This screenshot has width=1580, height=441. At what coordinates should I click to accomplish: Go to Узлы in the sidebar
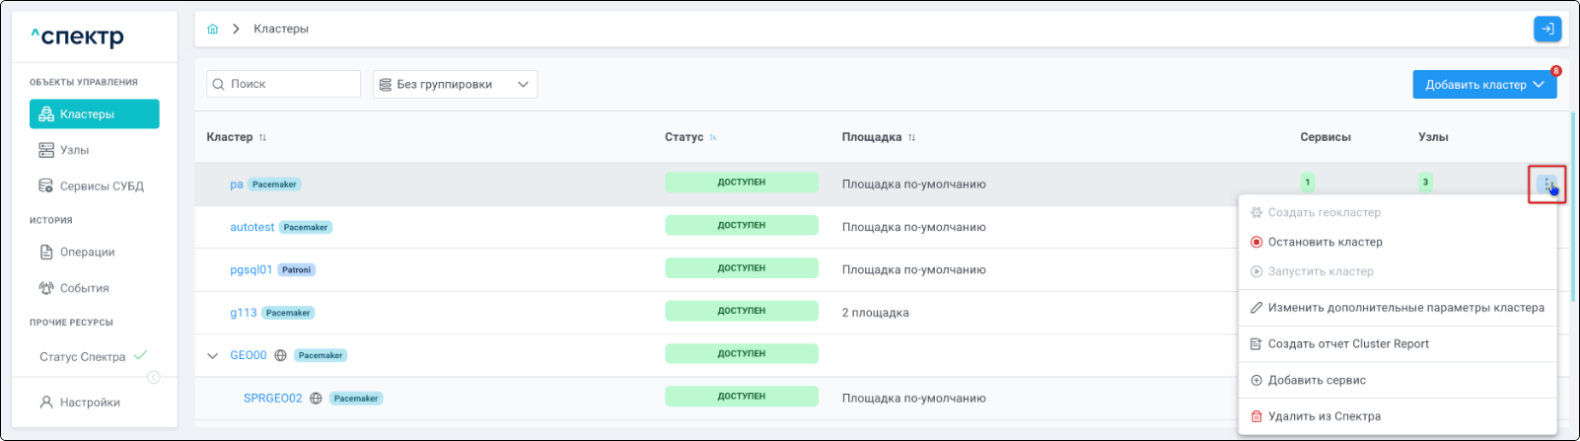(74, 150)
